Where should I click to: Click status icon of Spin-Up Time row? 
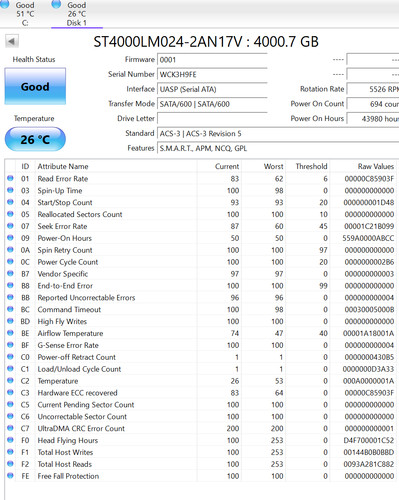coord(10,190)
